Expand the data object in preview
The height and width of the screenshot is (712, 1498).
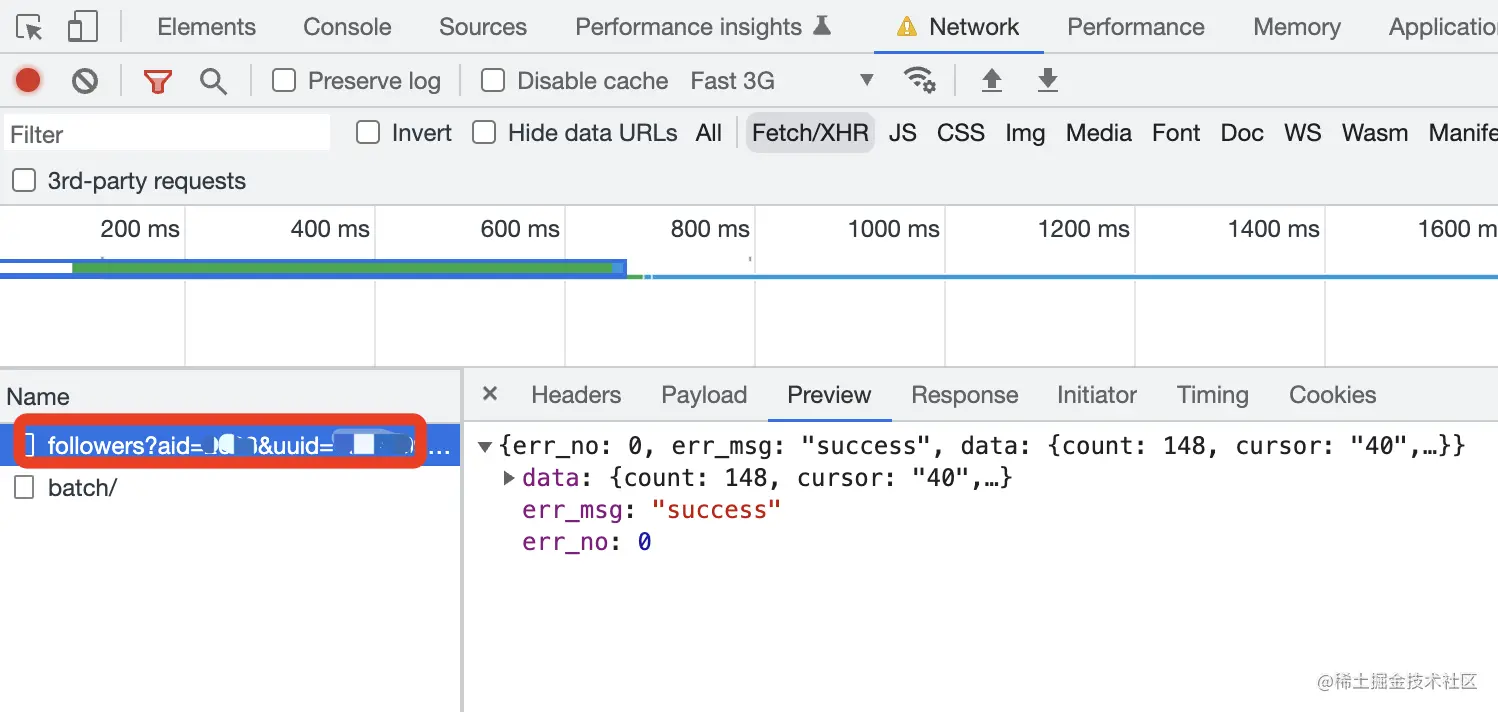(509, 478)
